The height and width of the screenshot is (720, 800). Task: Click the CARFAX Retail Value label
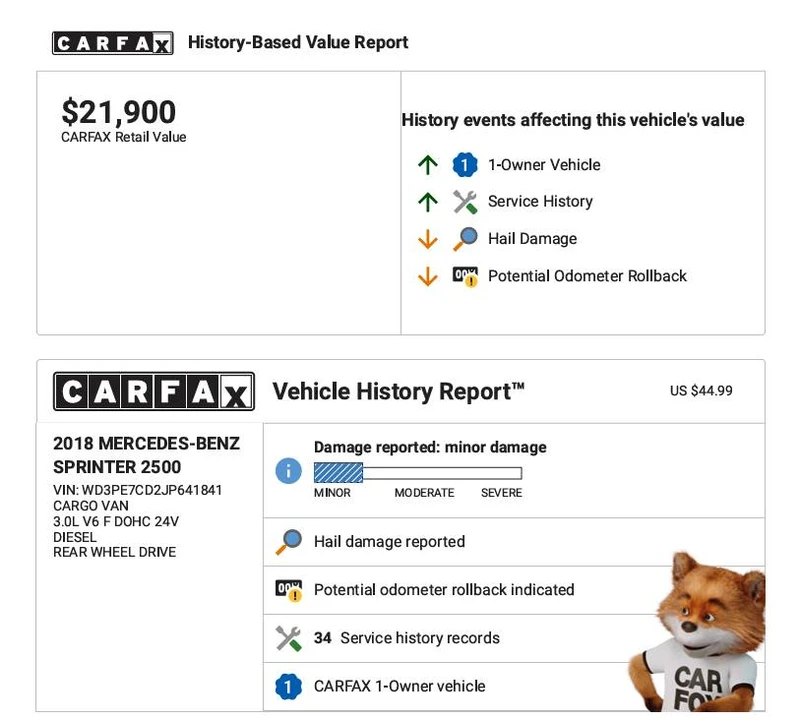(123, 137)
